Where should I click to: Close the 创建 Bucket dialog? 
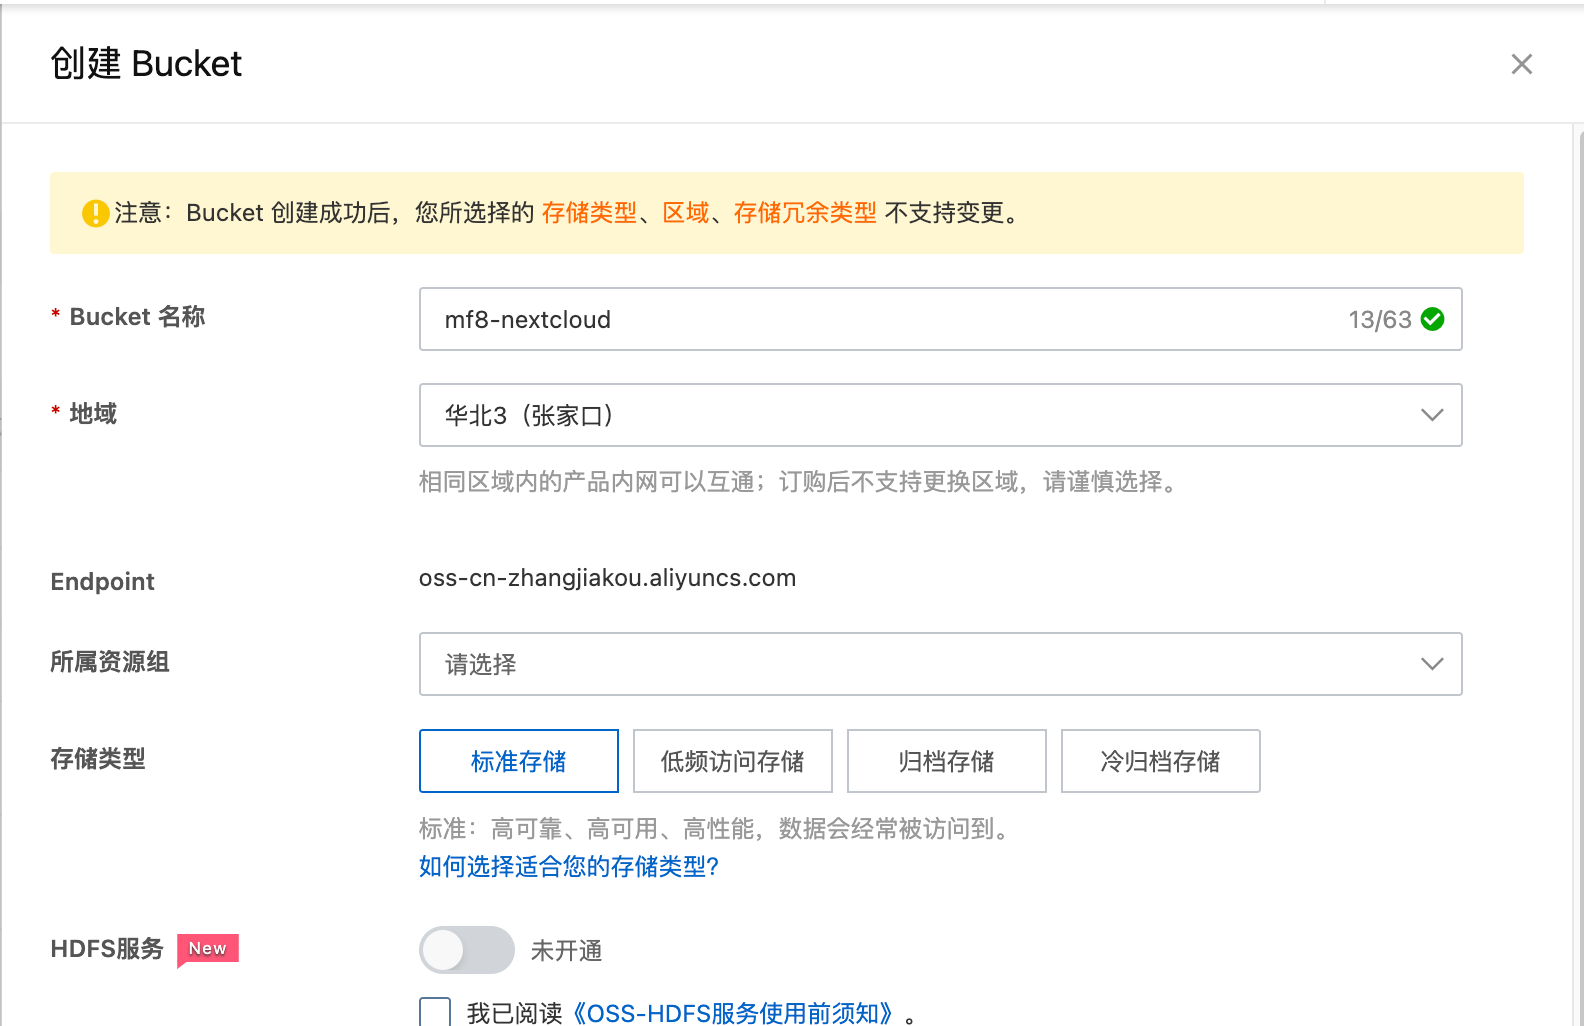click(1521, 64)
